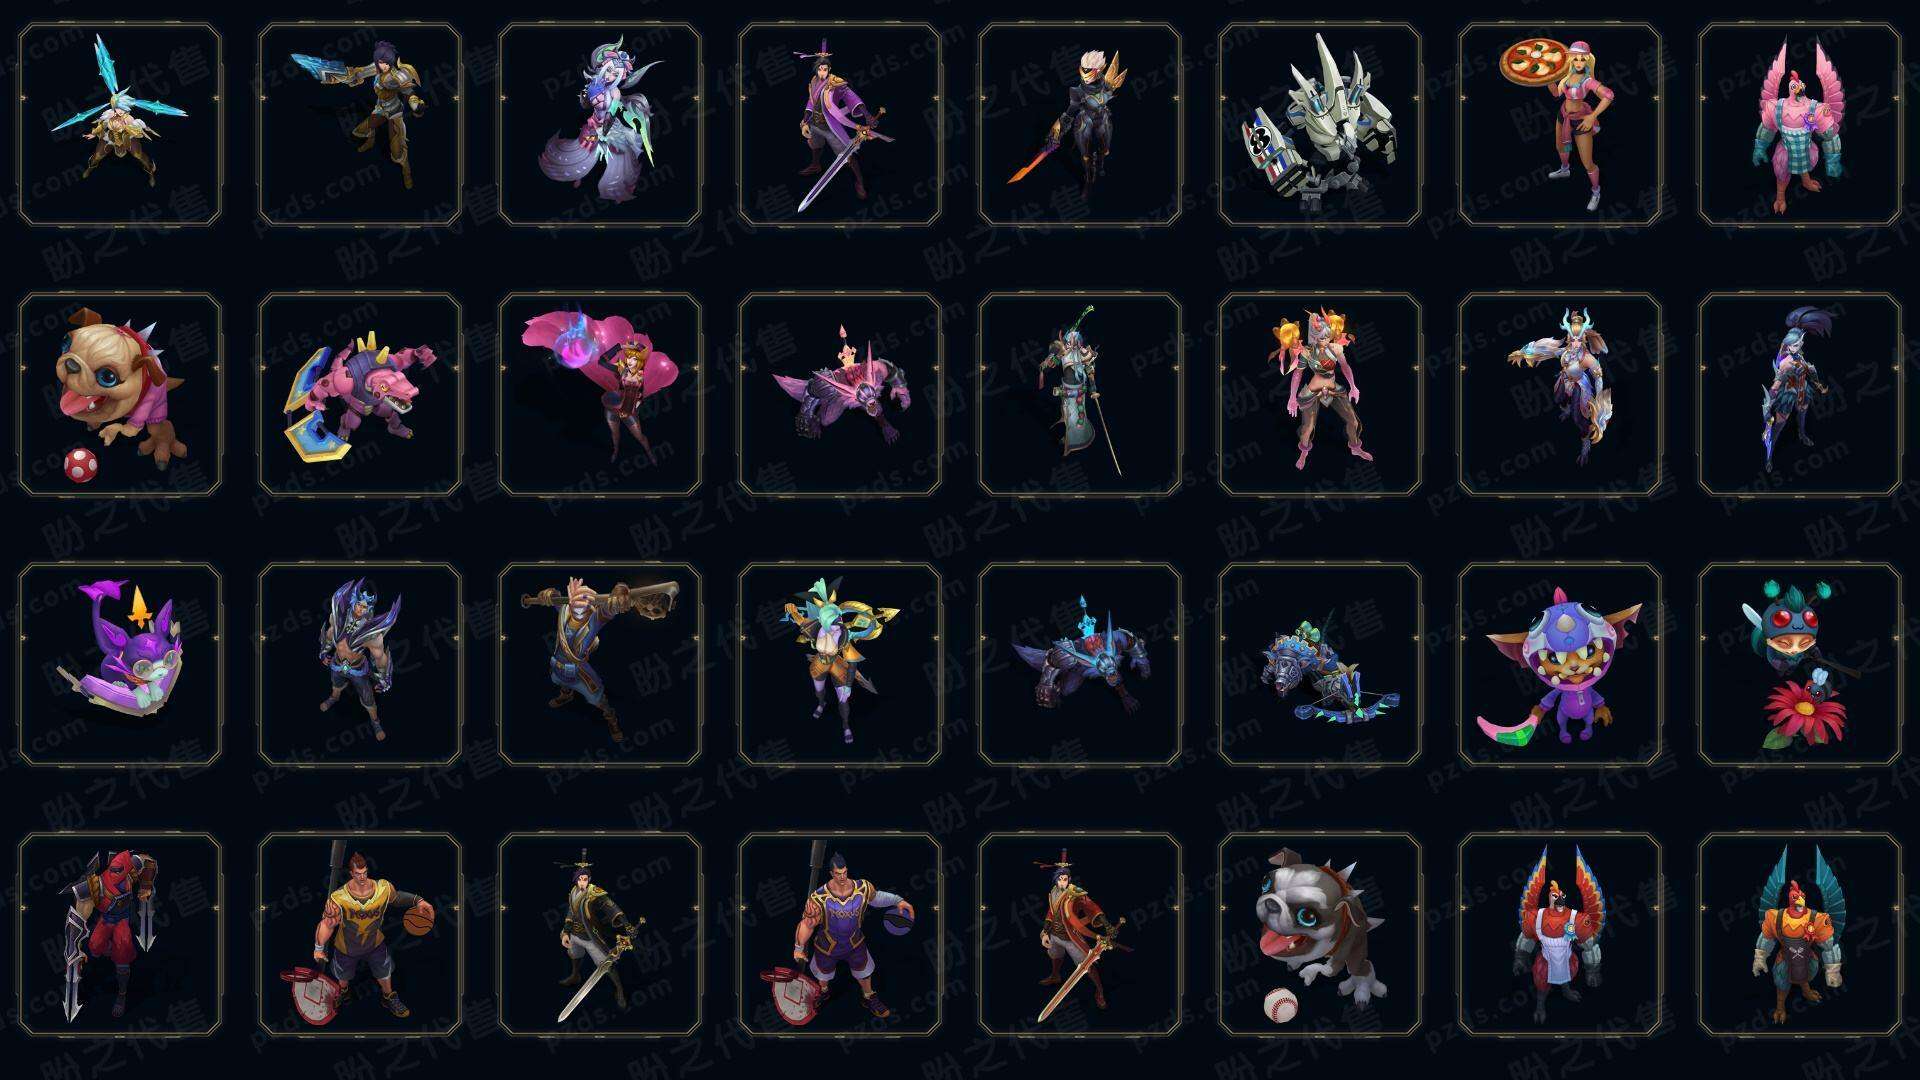
Task: Choose the bee character with red flower
Action: [x=1800, y=665]
